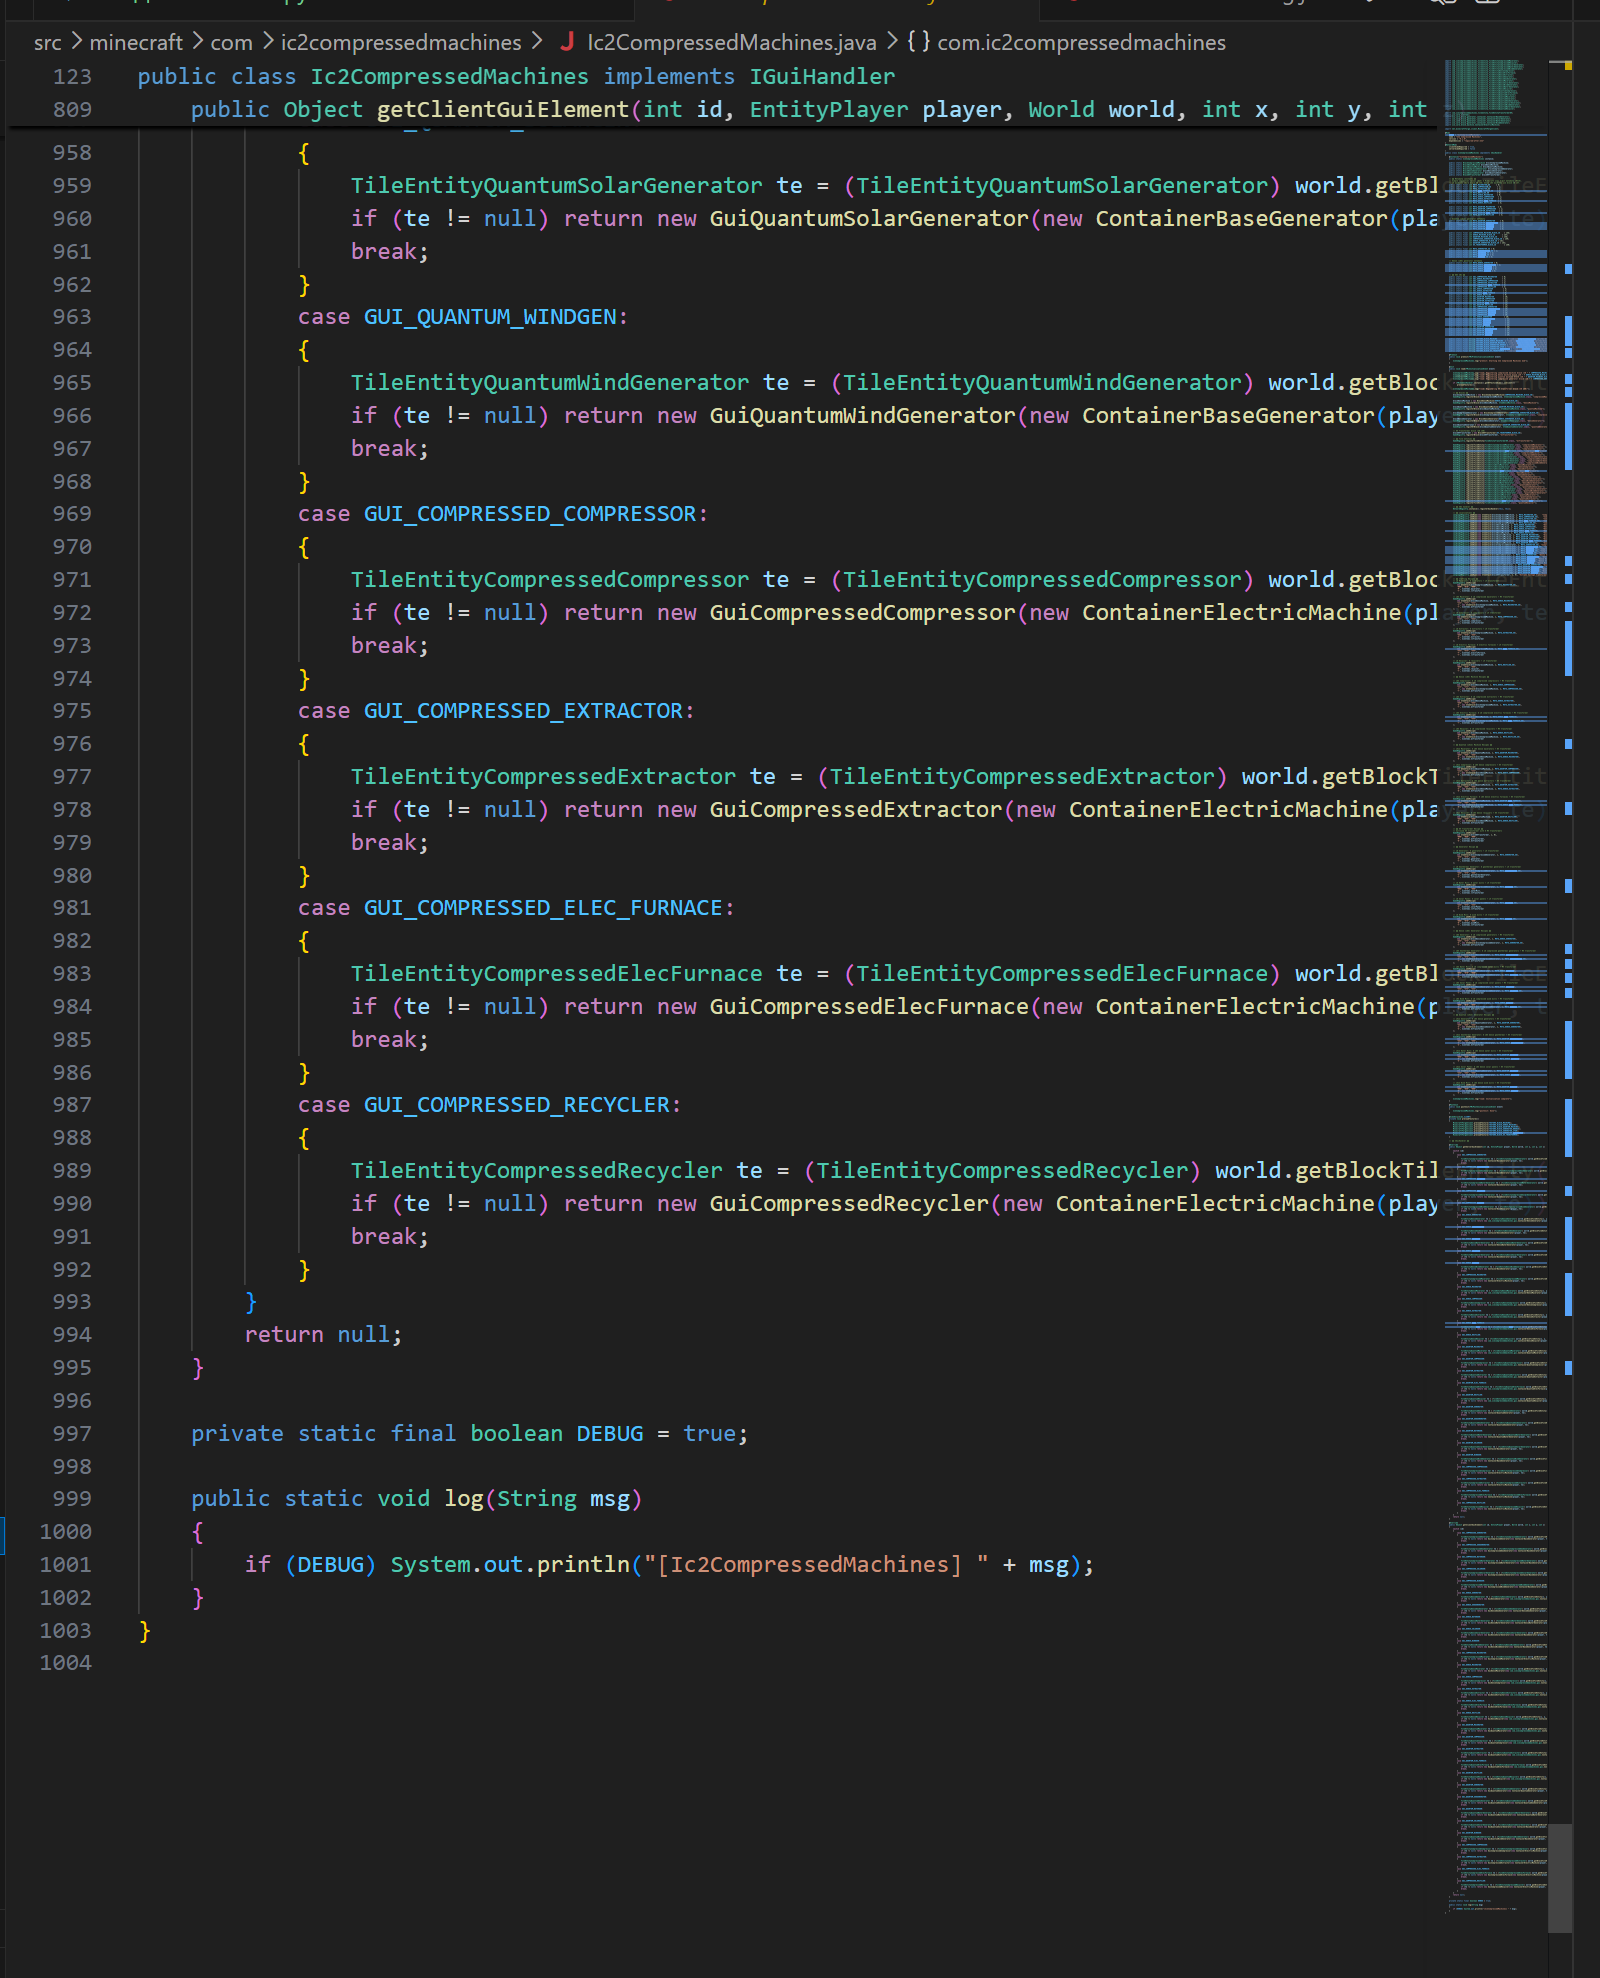Click 'EntityPlayer' in sticky method header
Viewport: 1600px width, 1978px height.
(829, 110)
